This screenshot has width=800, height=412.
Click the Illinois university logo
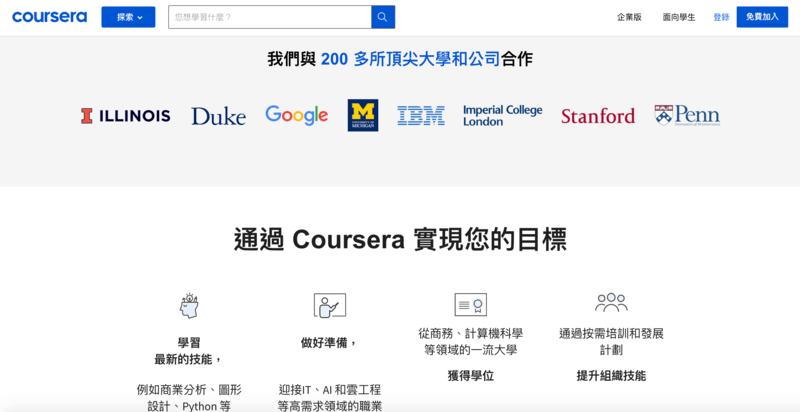(x=126, y=116)
